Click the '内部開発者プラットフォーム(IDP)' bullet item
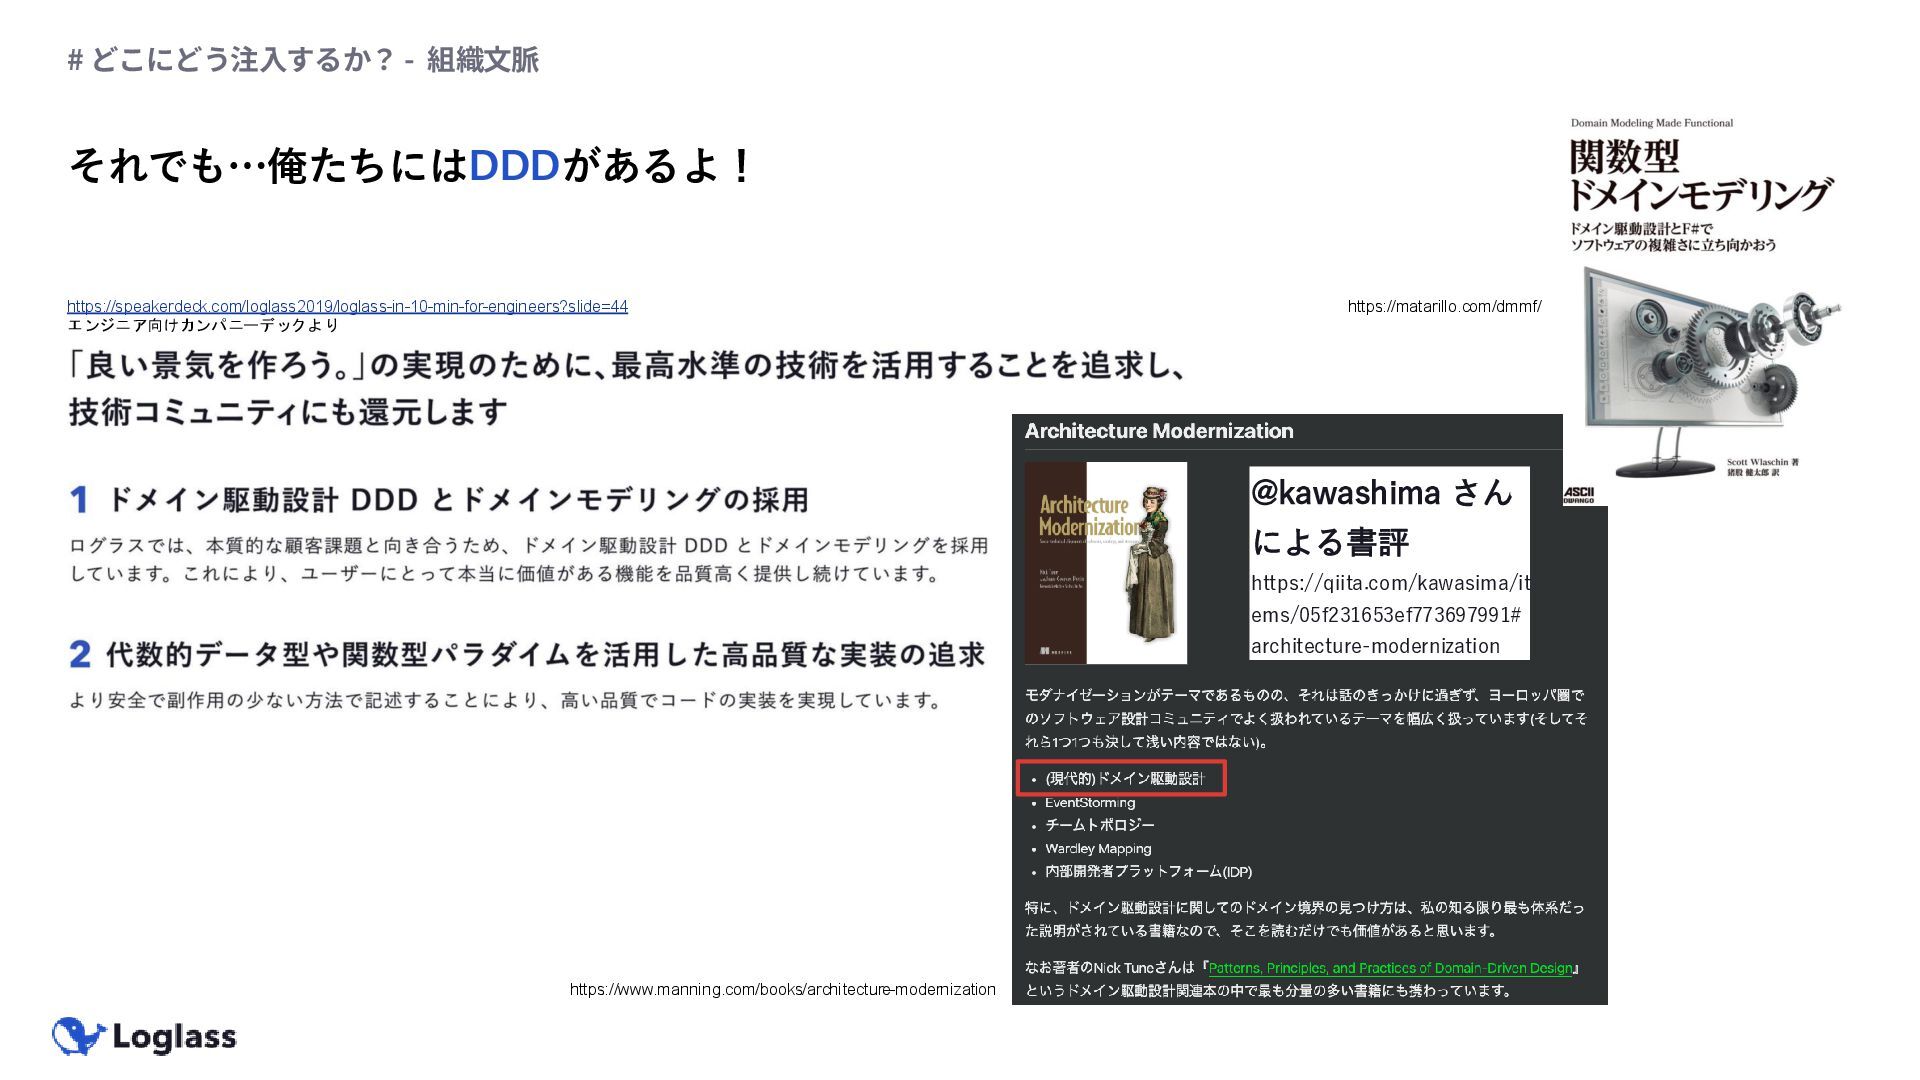This screenshot has height=1080, width=1920. coord(1148,871)
